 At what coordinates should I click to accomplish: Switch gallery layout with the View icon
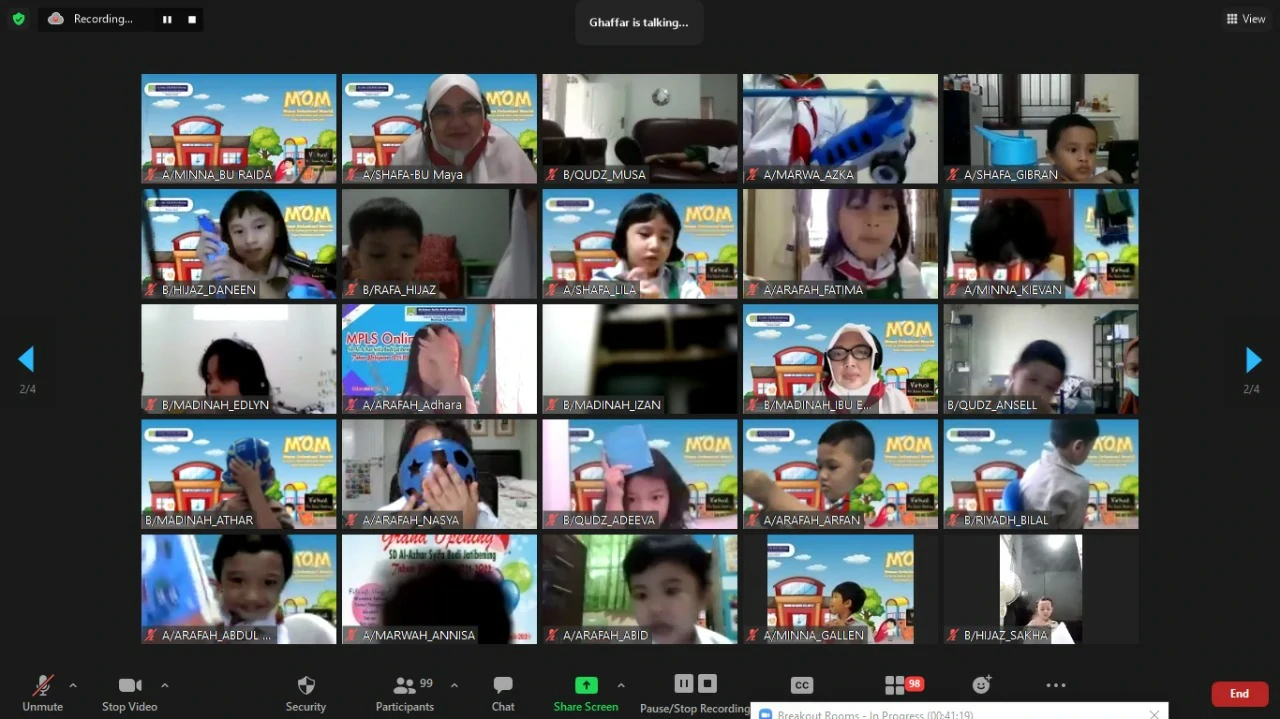pyautogui.click(x=1245, y=18)
